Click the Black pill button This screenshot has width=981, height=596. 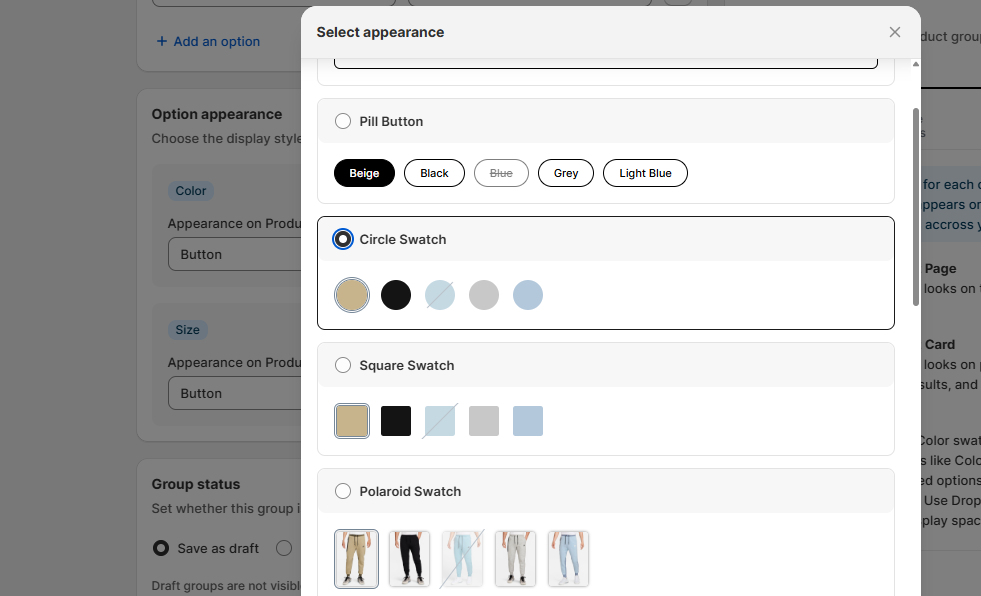434,173
